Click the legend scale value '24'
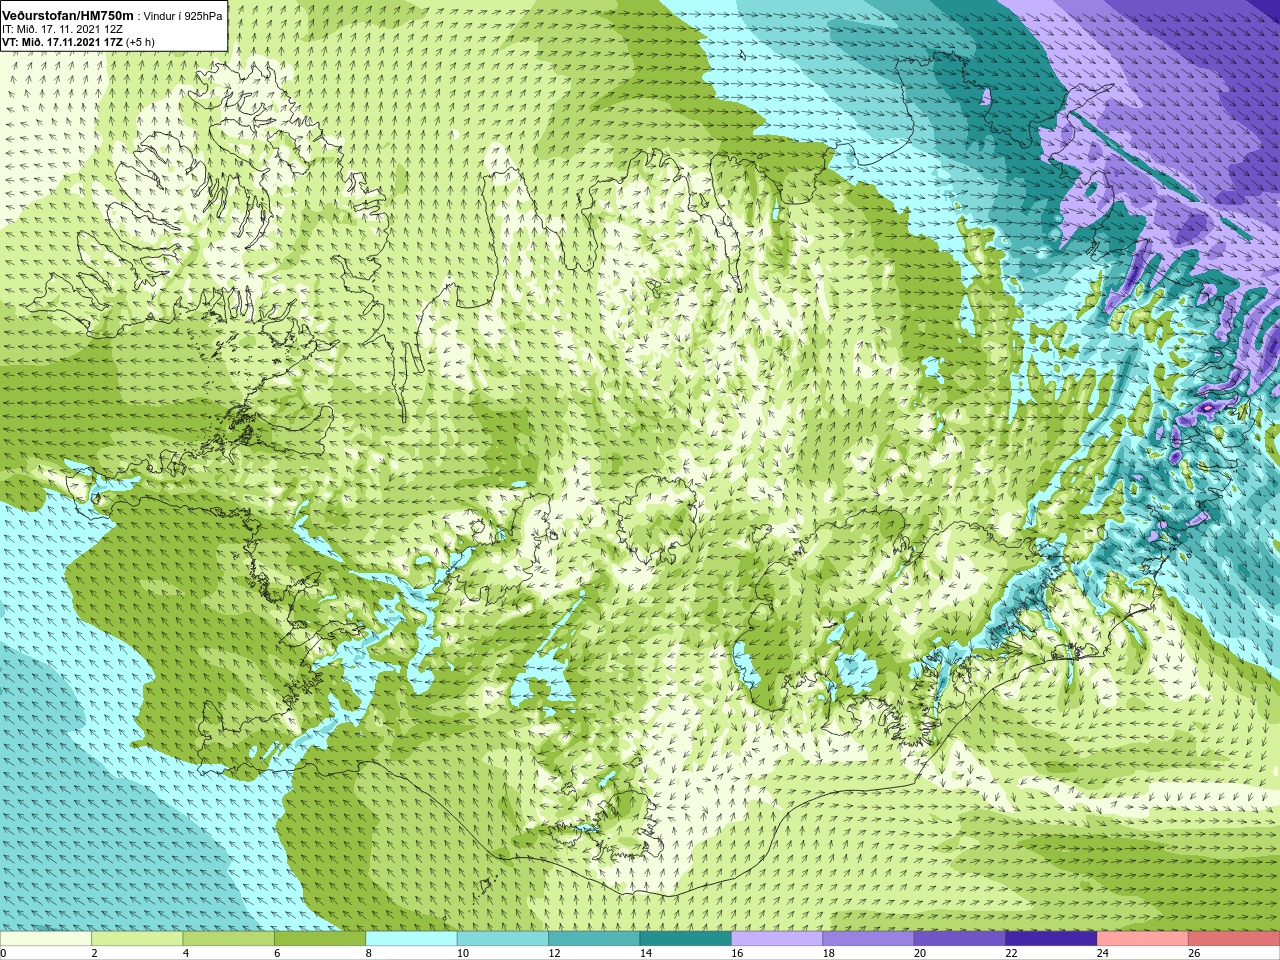 coord(1103,953)
